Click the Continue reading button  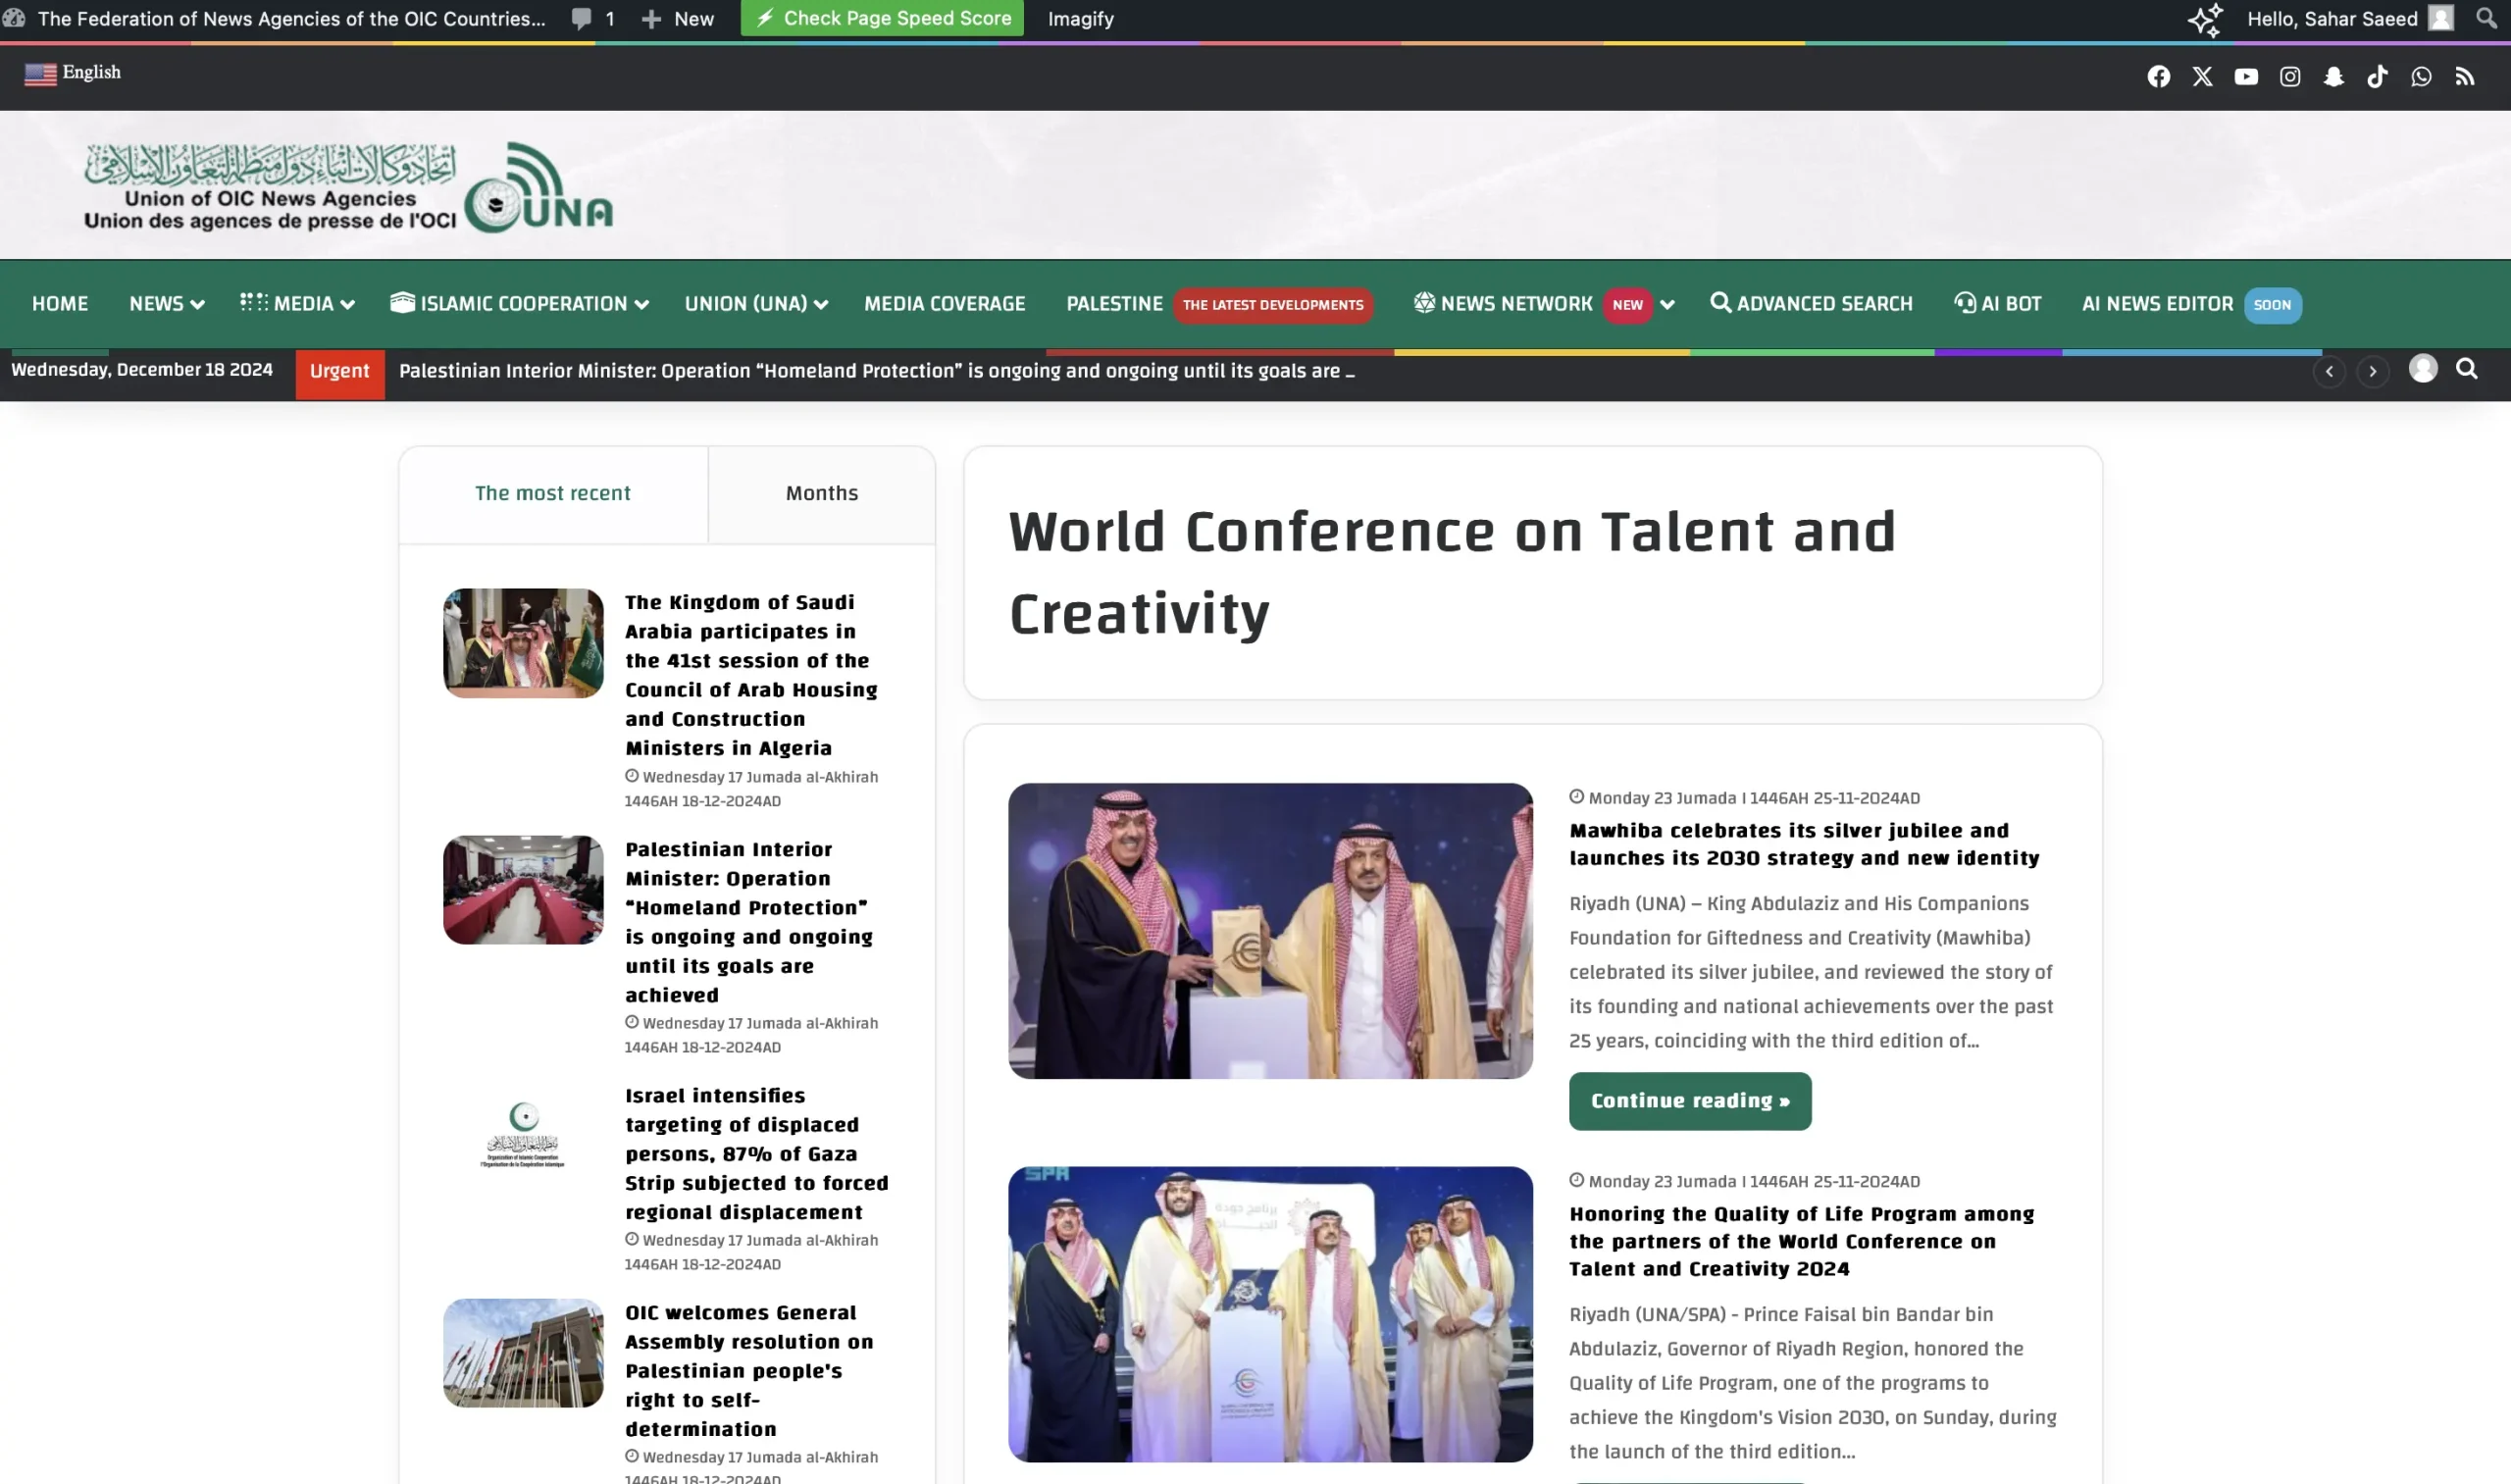point(1689,1101)
